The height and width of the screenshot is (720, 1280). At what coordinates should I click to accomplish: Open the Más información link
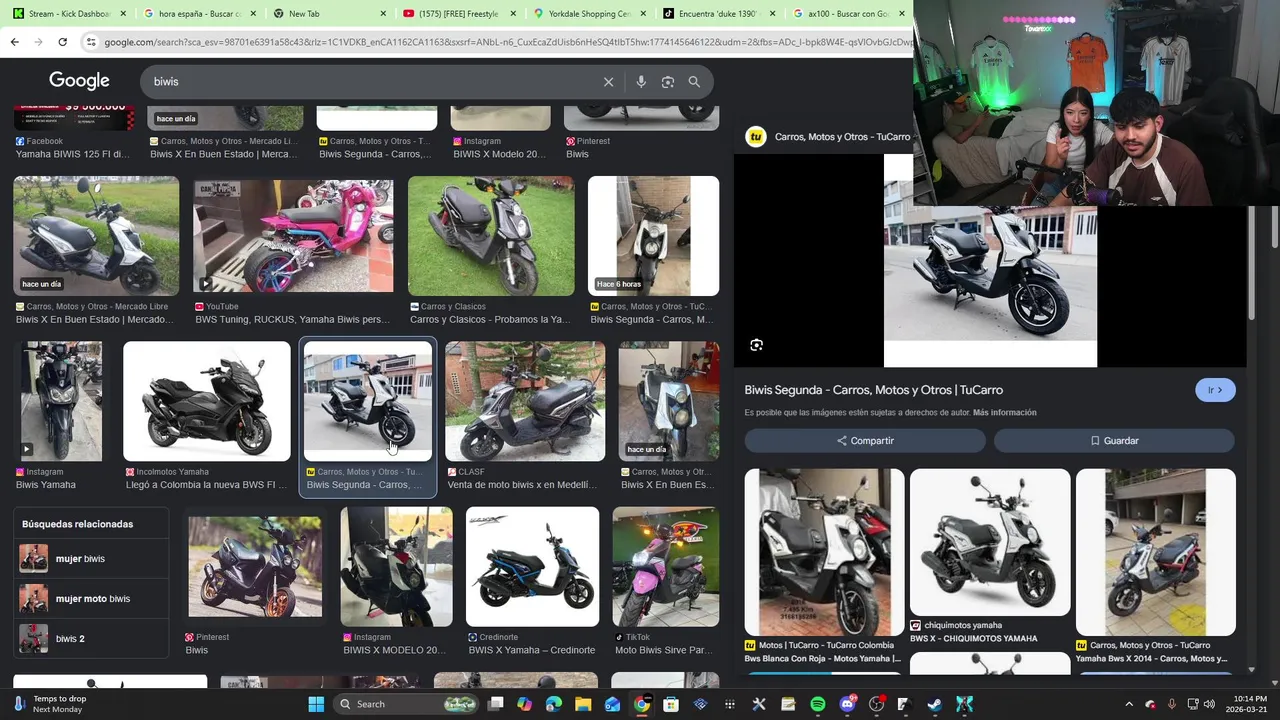1004,413
